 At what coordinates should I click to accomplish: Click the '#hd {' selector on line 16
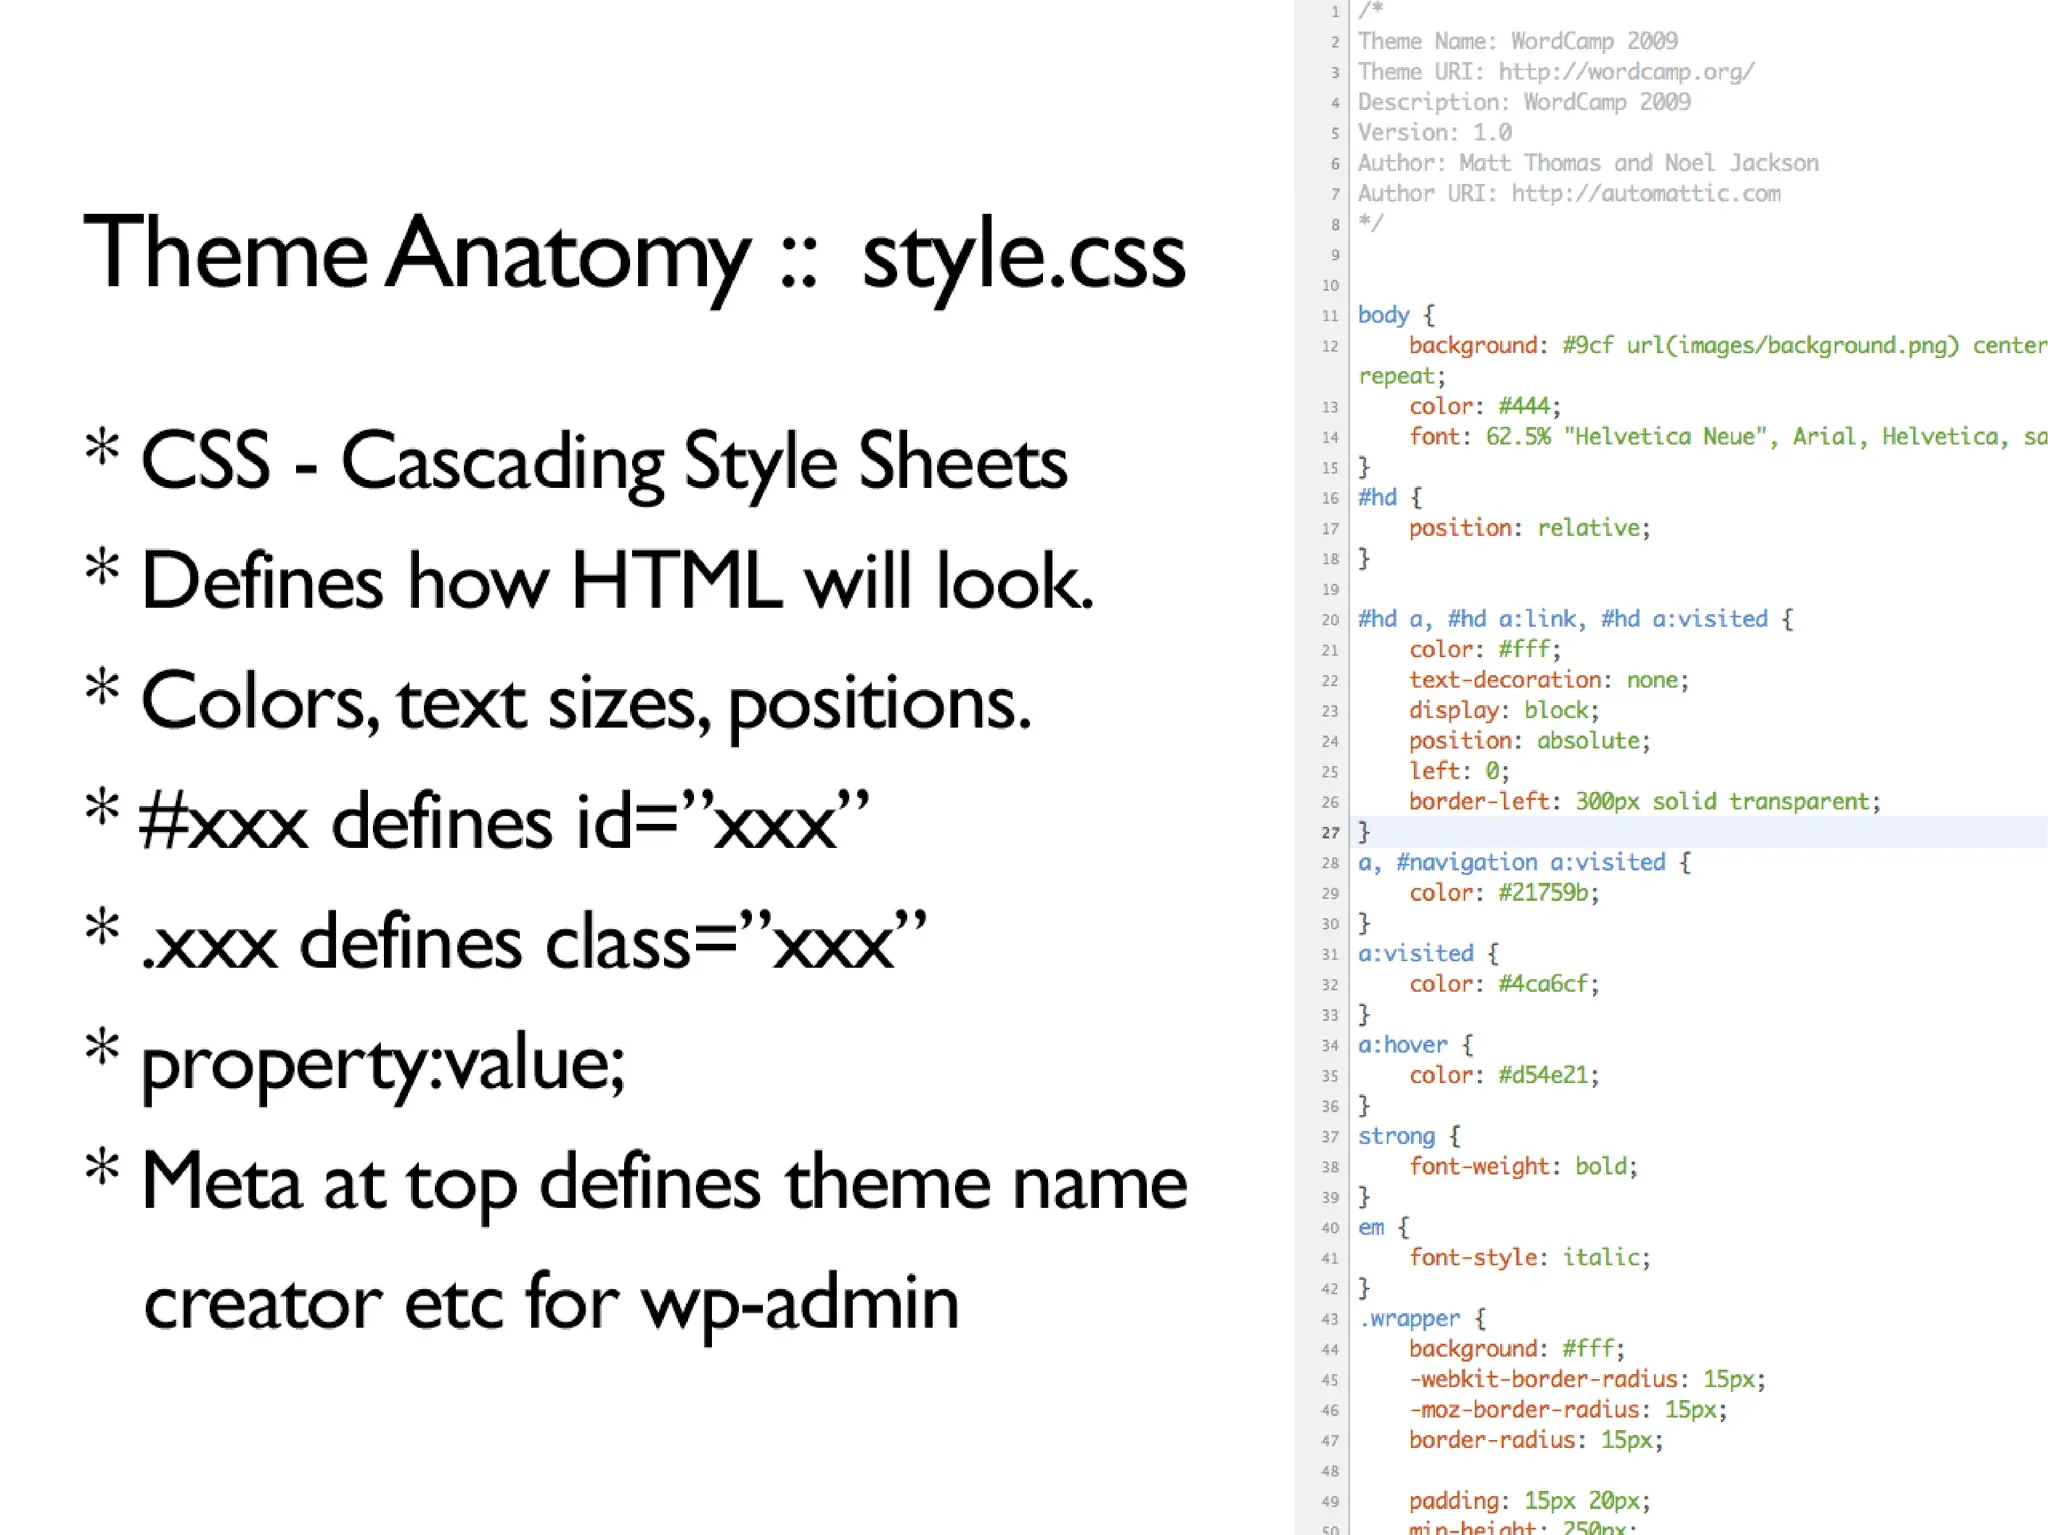(x=1389, y=497)
